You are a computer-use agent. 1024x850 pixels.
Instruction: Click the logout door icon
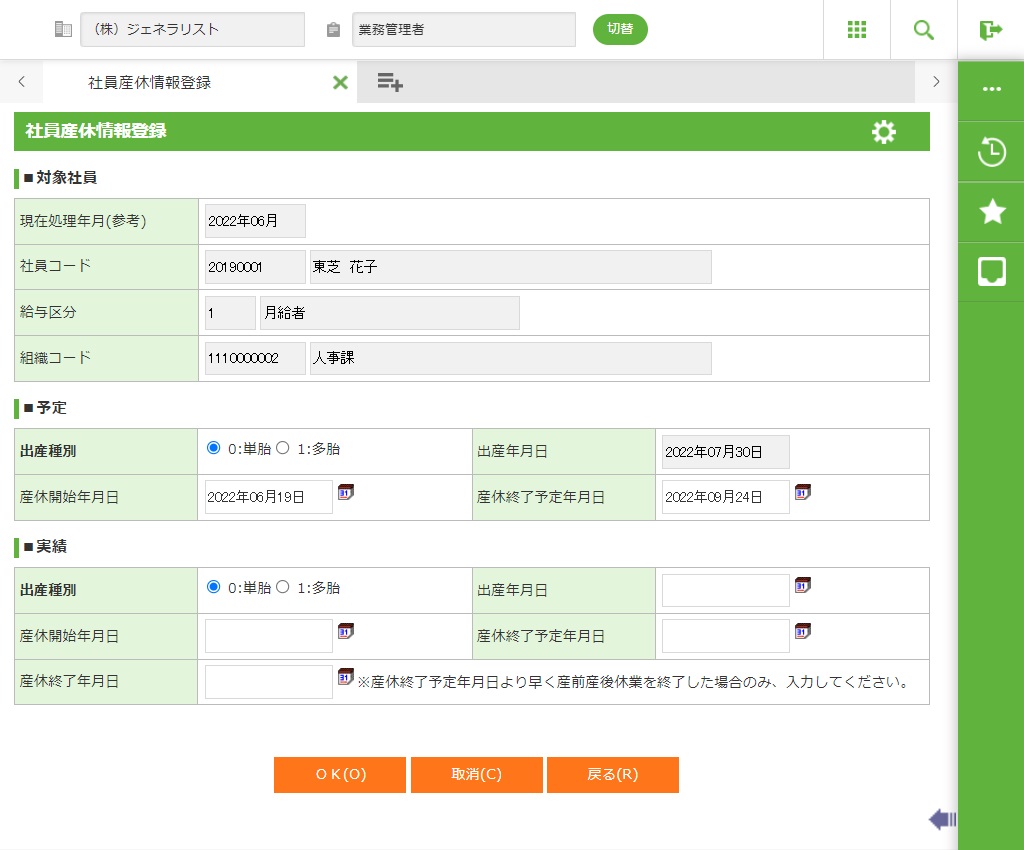click(991, 30)
